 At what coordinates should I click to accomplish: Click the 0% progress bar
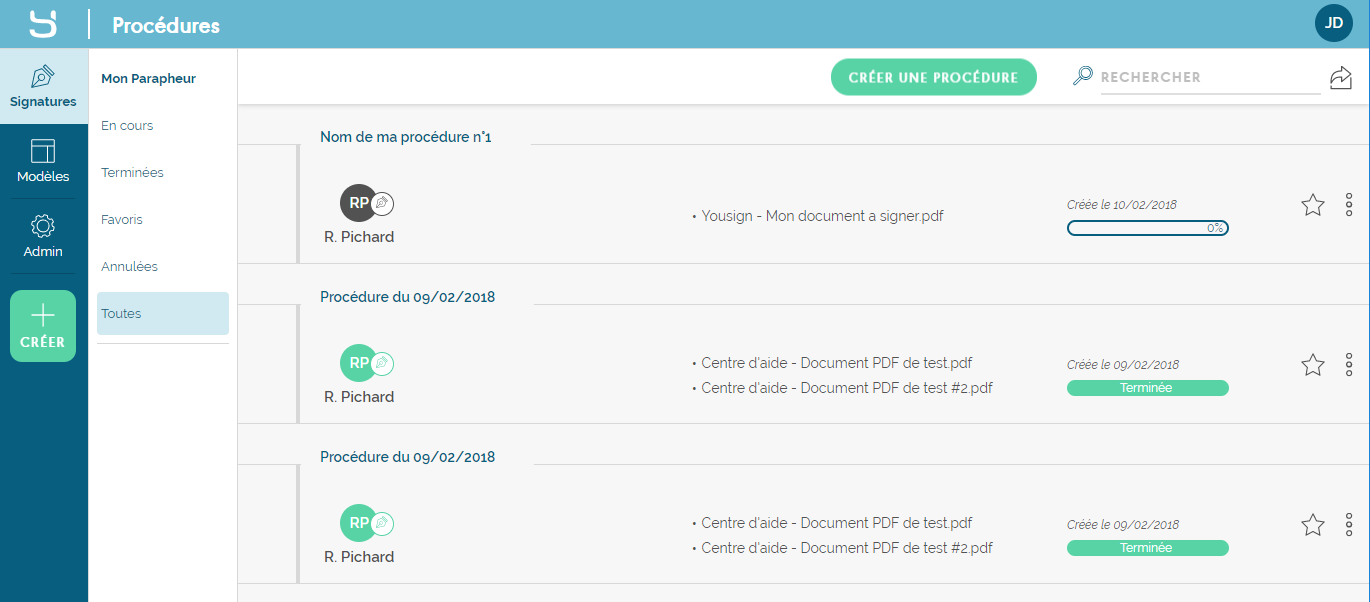[x=1148, y=228]
